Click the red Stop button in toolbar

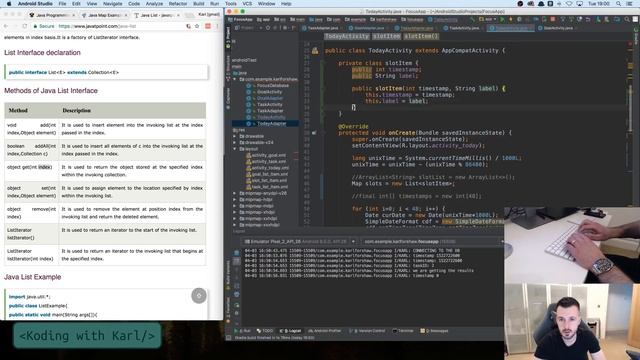click(553, 19)
